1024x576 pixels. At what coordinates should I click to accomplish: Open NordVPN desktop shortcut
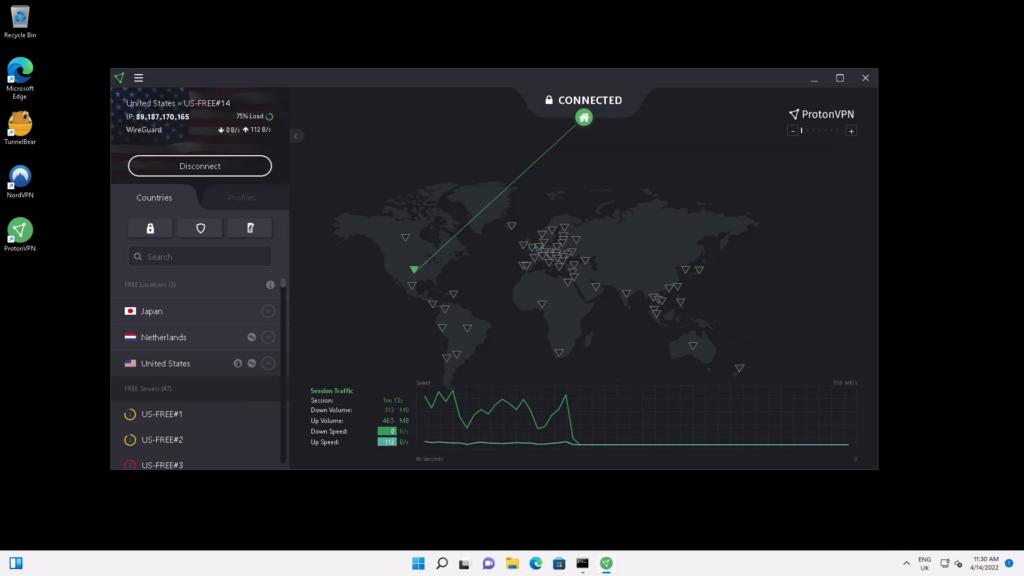tap(20, 182)
